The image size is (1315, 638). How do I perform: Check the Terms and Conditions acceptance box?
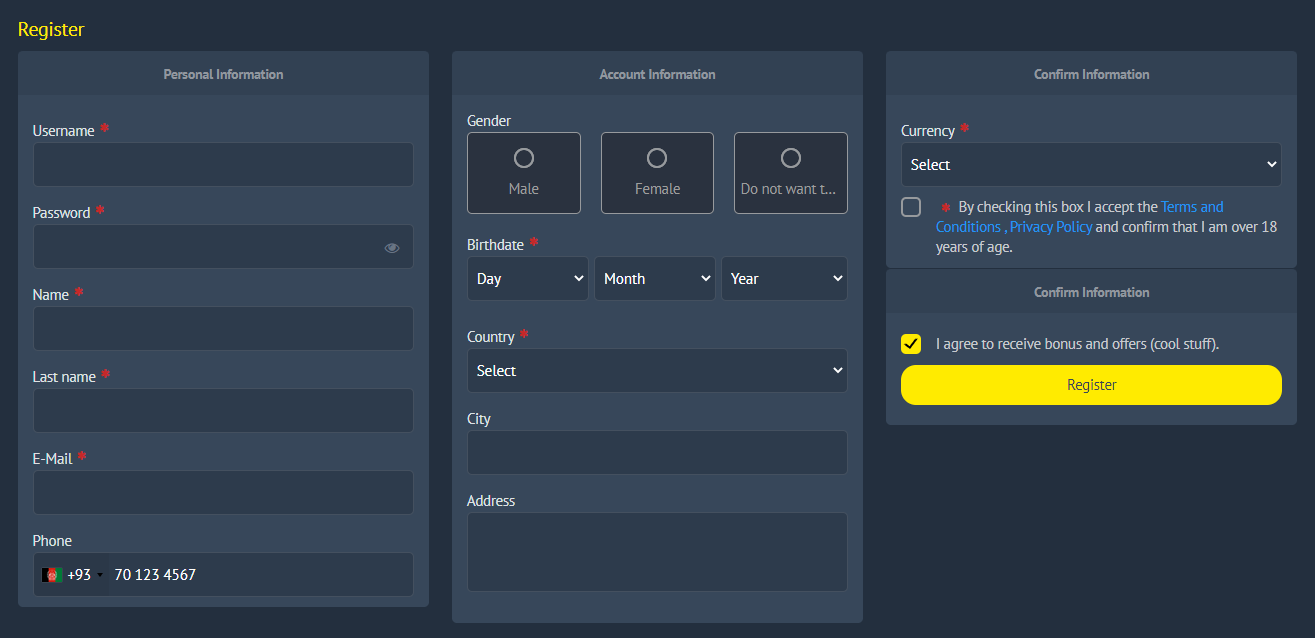click(x=910, y=207)
